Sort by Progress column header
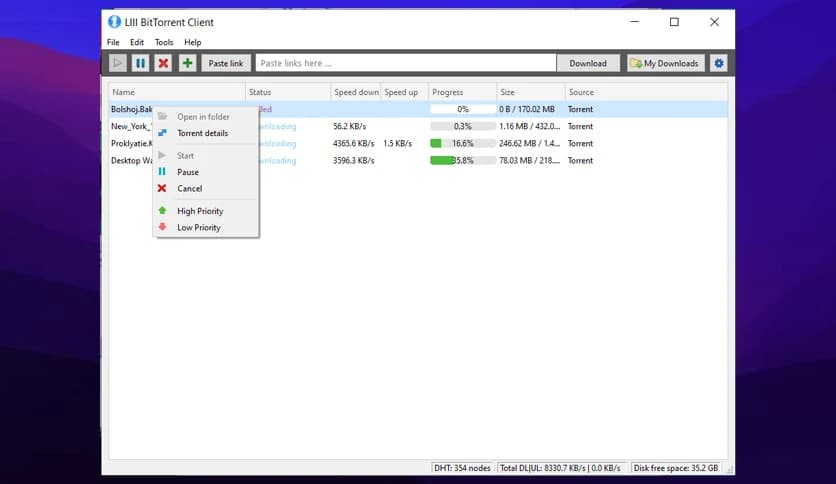This screenshot has width=836, height=484. [463, 92]
